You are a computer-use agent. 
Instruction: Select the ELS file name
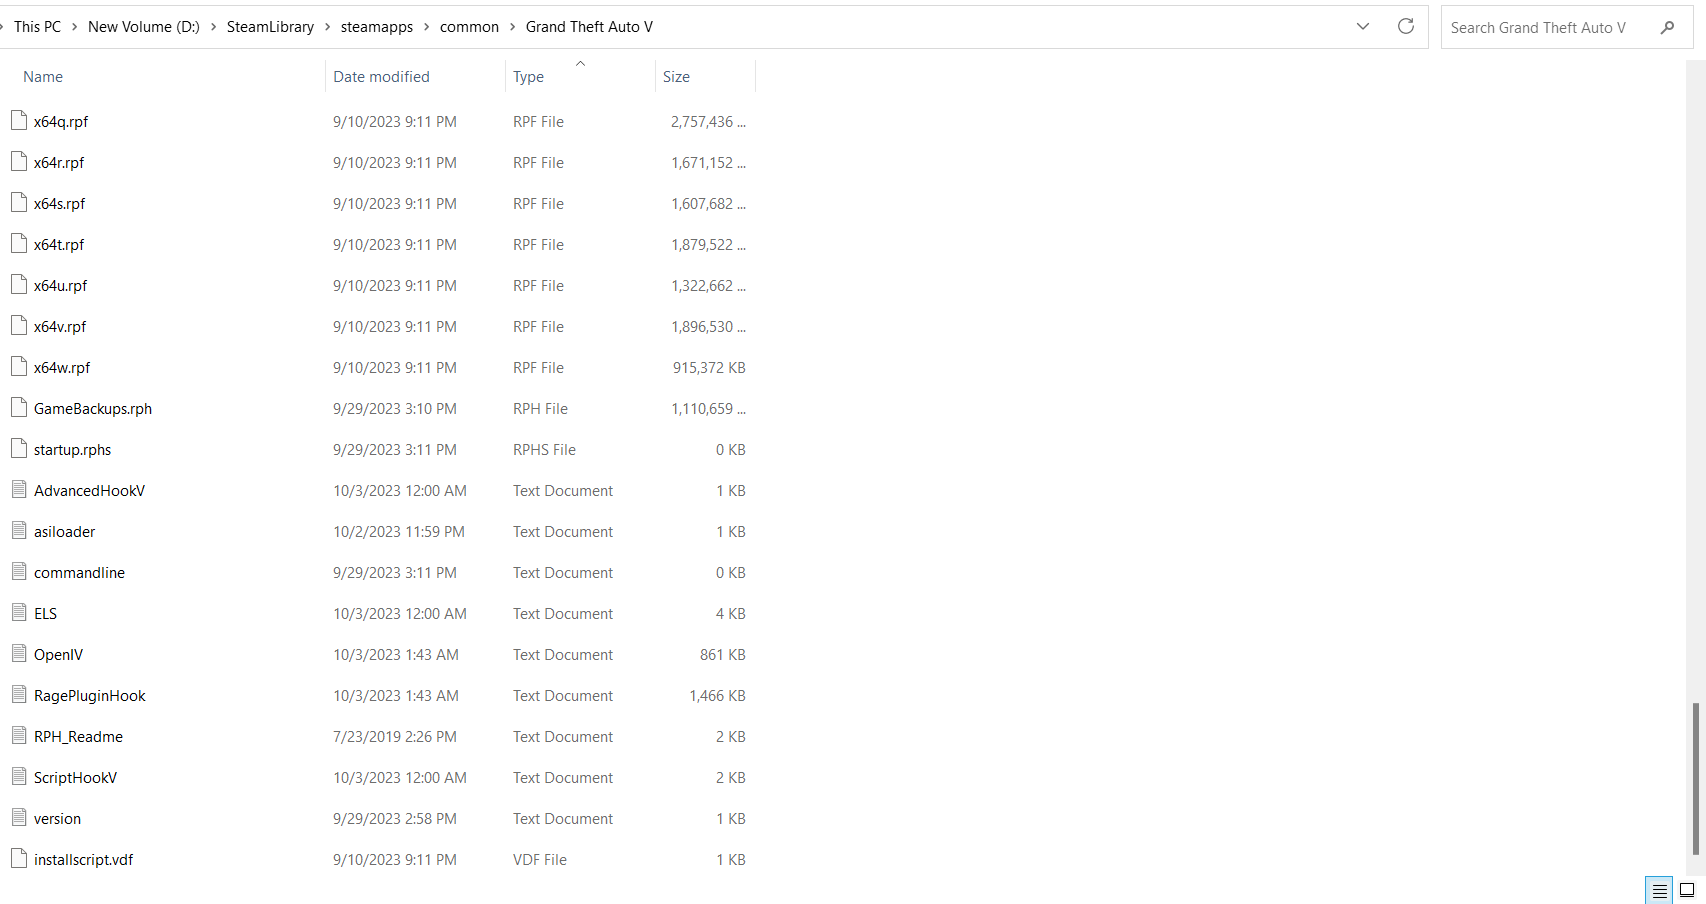[x=46, y=614]
